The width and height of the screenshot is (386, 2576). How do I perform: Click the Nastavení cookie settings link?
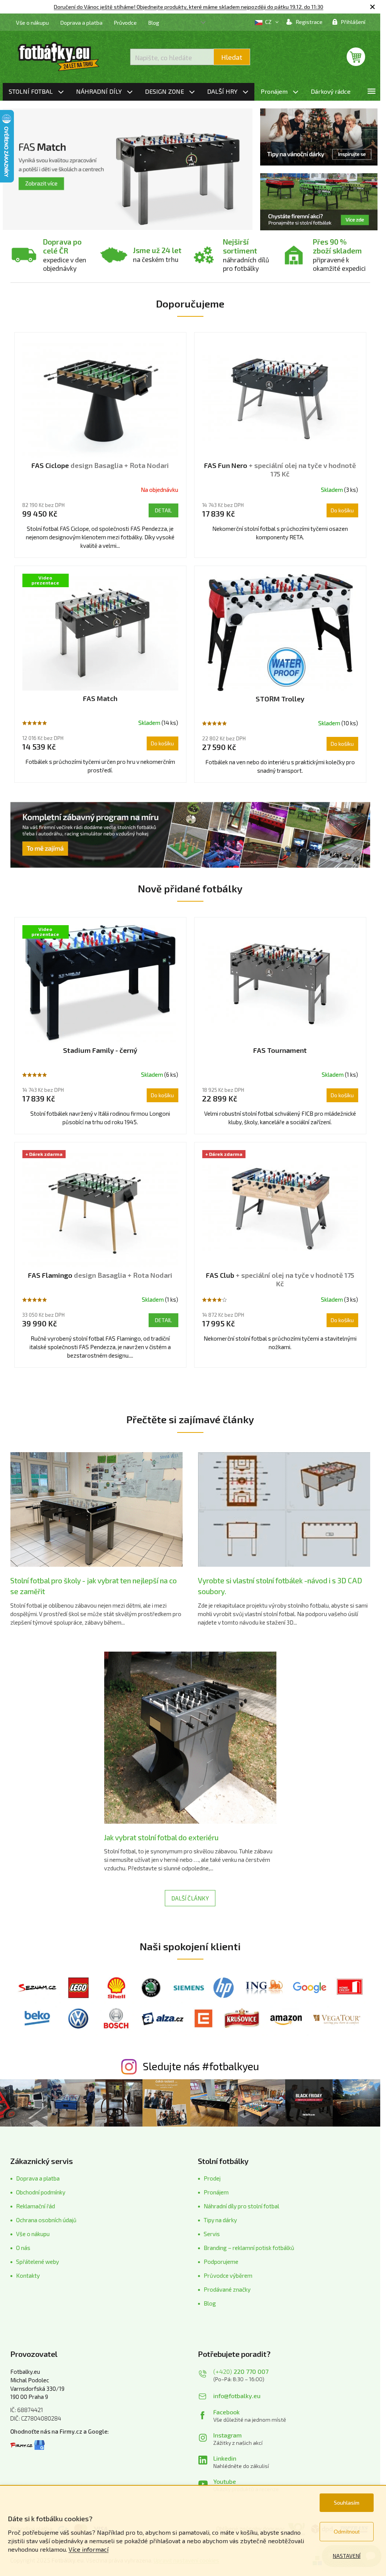tap(346, 2556)
